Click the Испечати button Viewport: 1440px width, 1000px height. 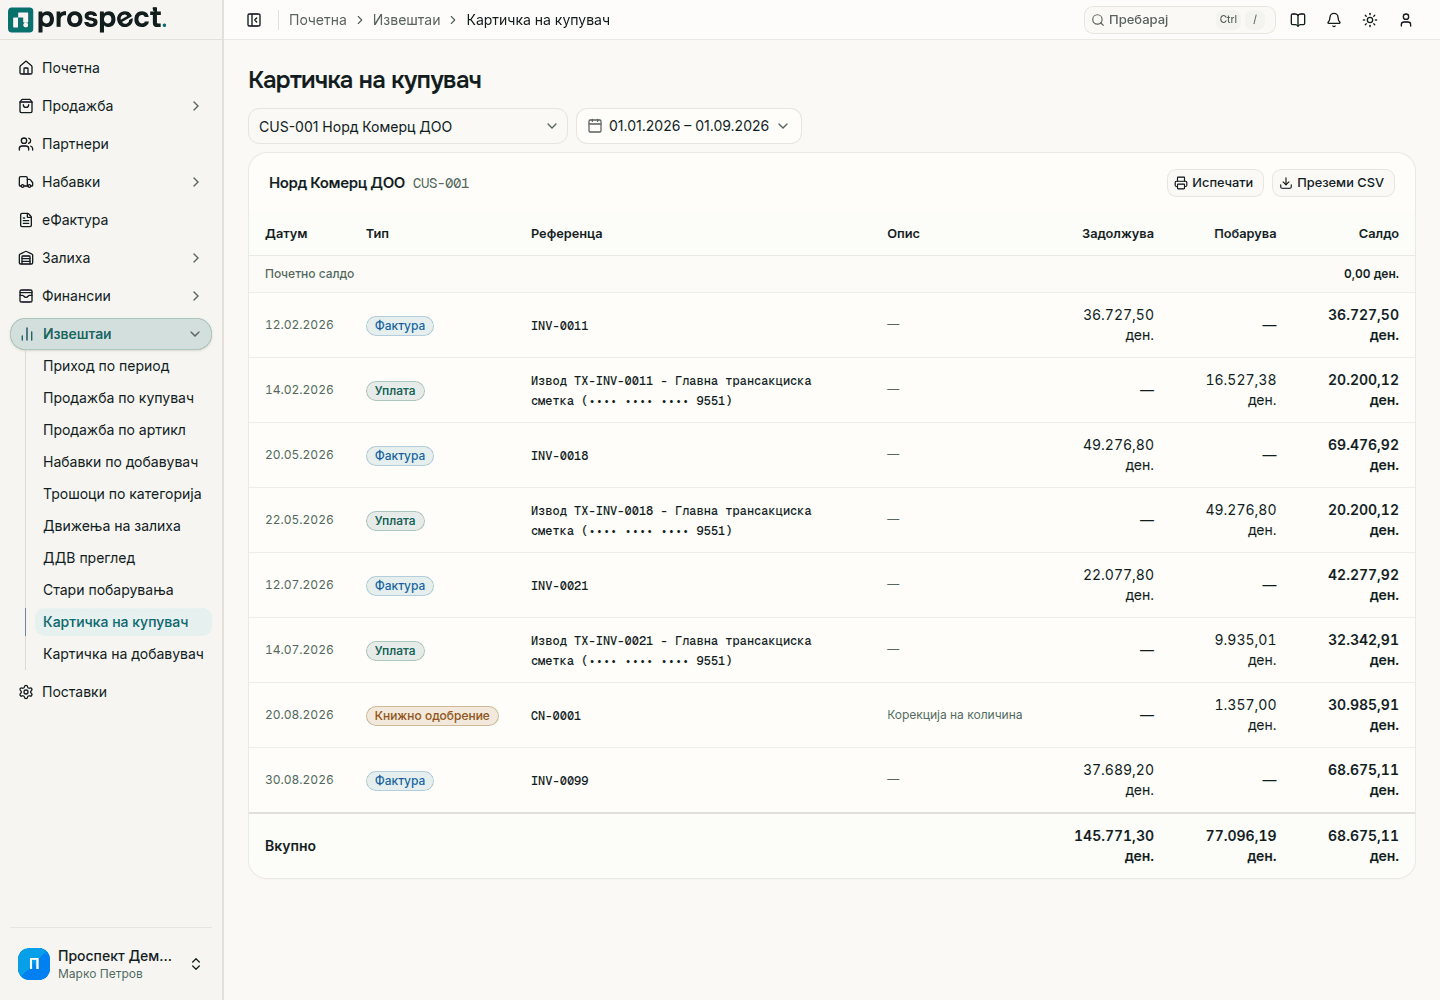1215,183
